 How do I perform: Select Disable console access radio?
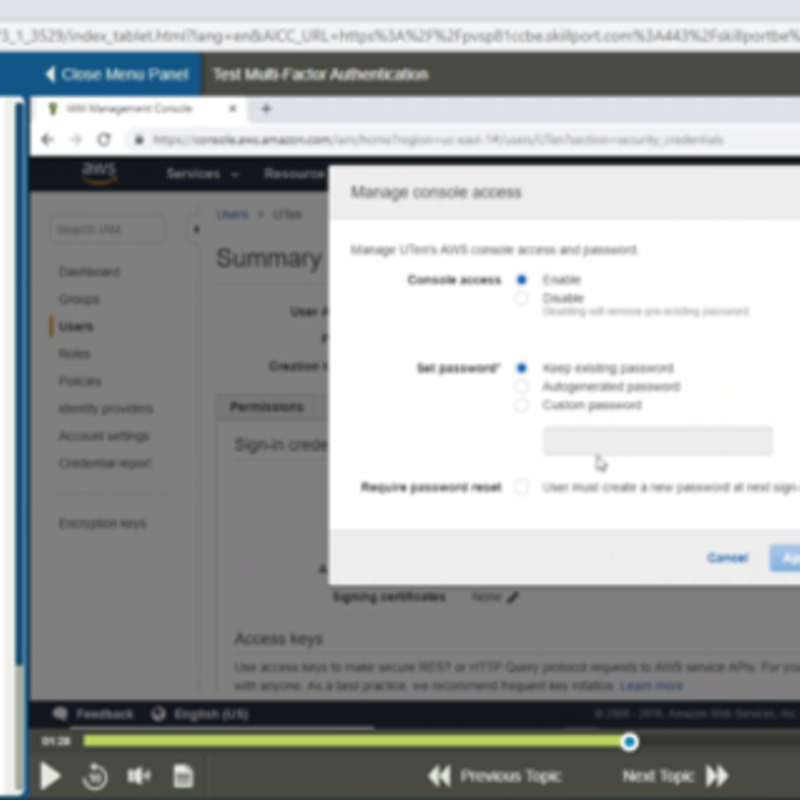(521, 298)
